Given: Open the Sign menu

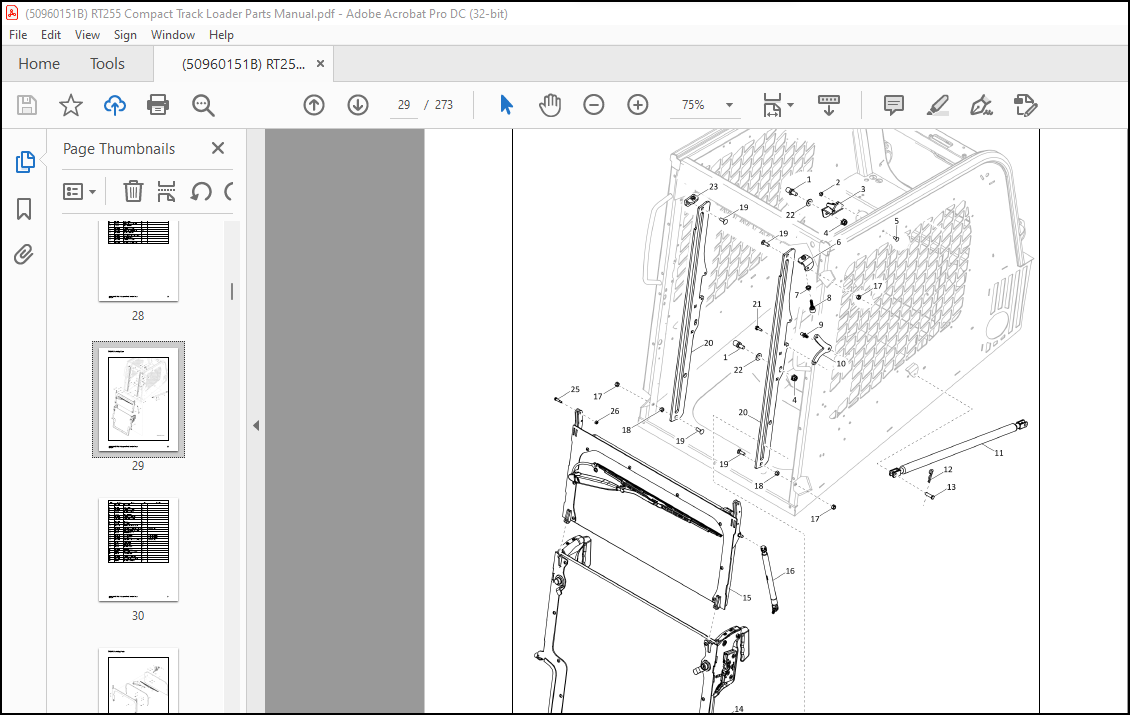Looking at the screenshot, I should pyautogui.click(x=125, y=35).
